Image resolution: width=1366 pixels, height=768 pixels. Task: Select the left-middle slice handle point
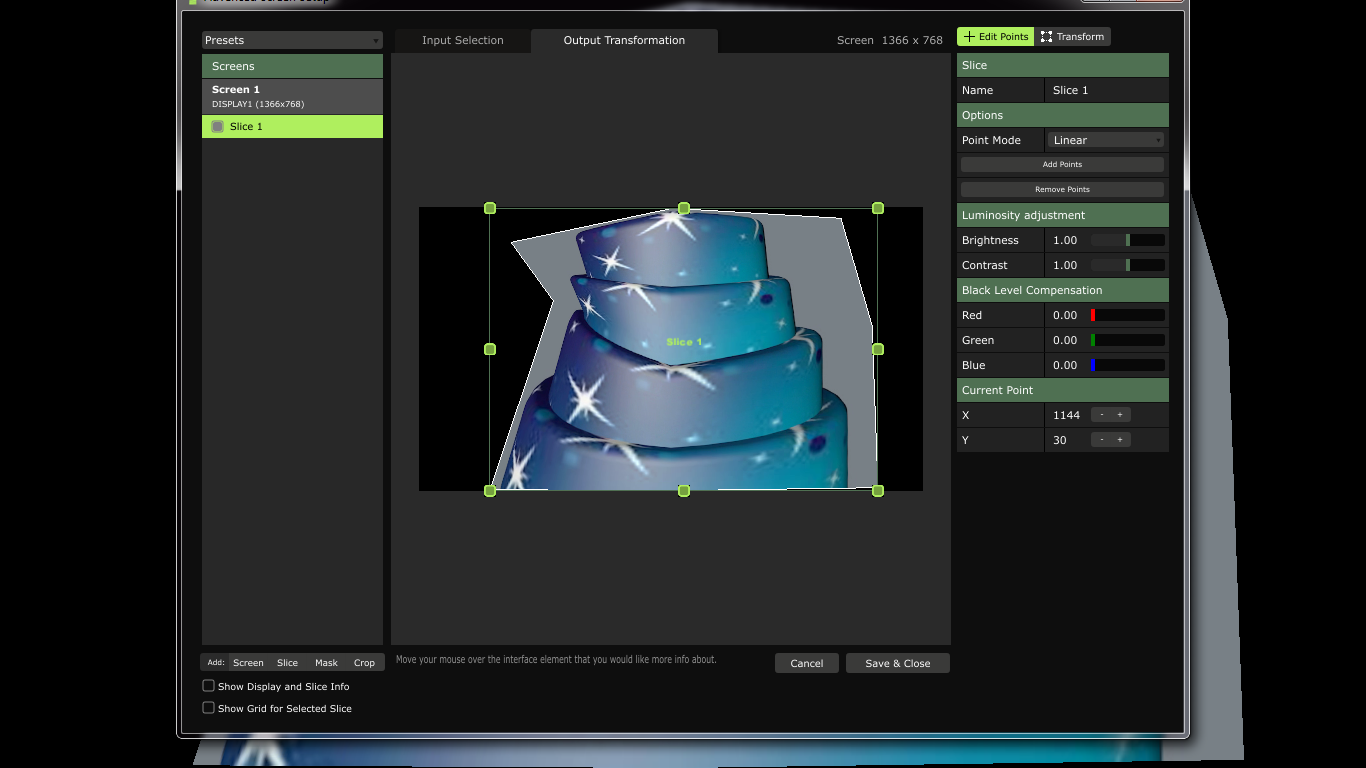(x=490, y=349)
